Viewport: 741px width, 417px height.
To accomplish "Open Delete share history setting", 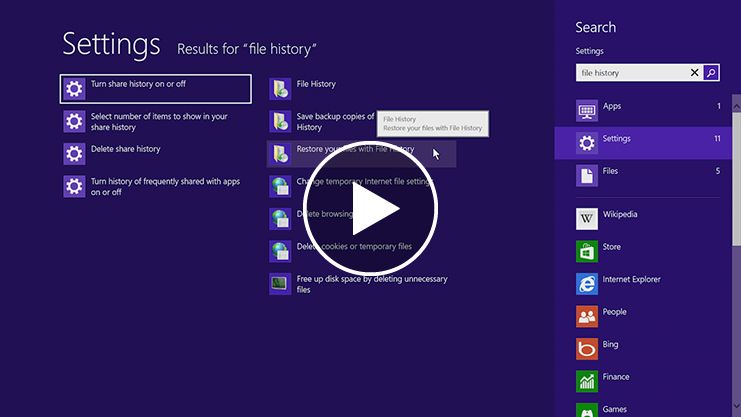I will tap(125, 152).
